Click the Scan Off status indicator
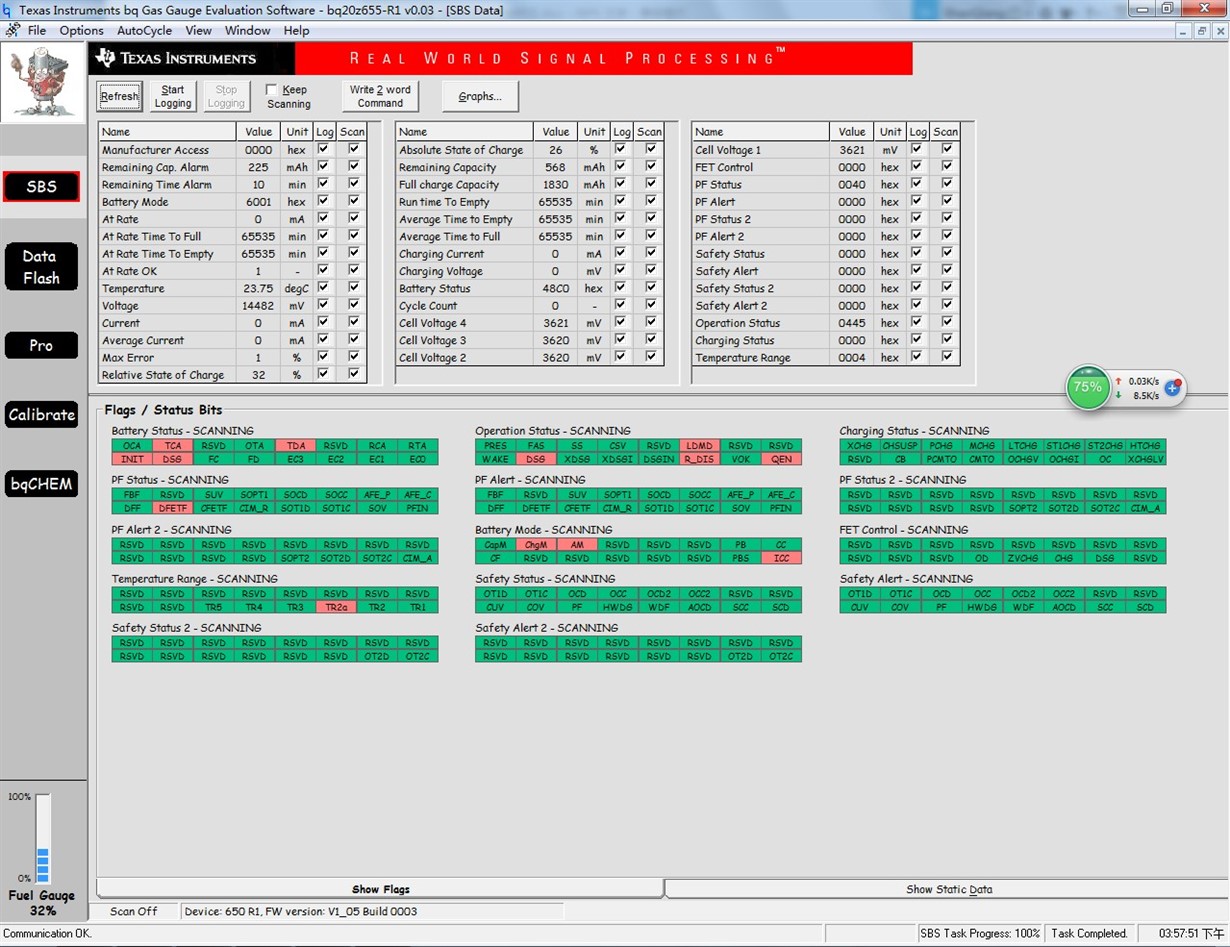The height and width of the screenshot is (947, 1230). 134,912
